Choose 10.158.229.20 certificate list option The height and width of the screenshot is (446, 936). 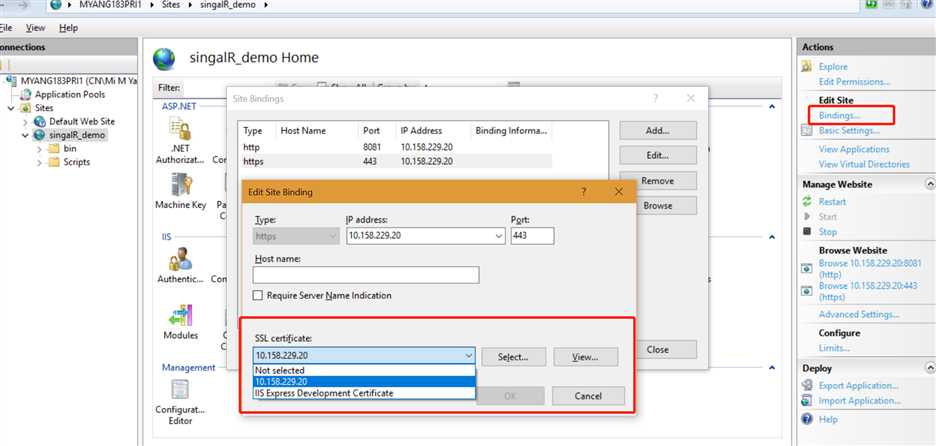(x=364, y=382)
